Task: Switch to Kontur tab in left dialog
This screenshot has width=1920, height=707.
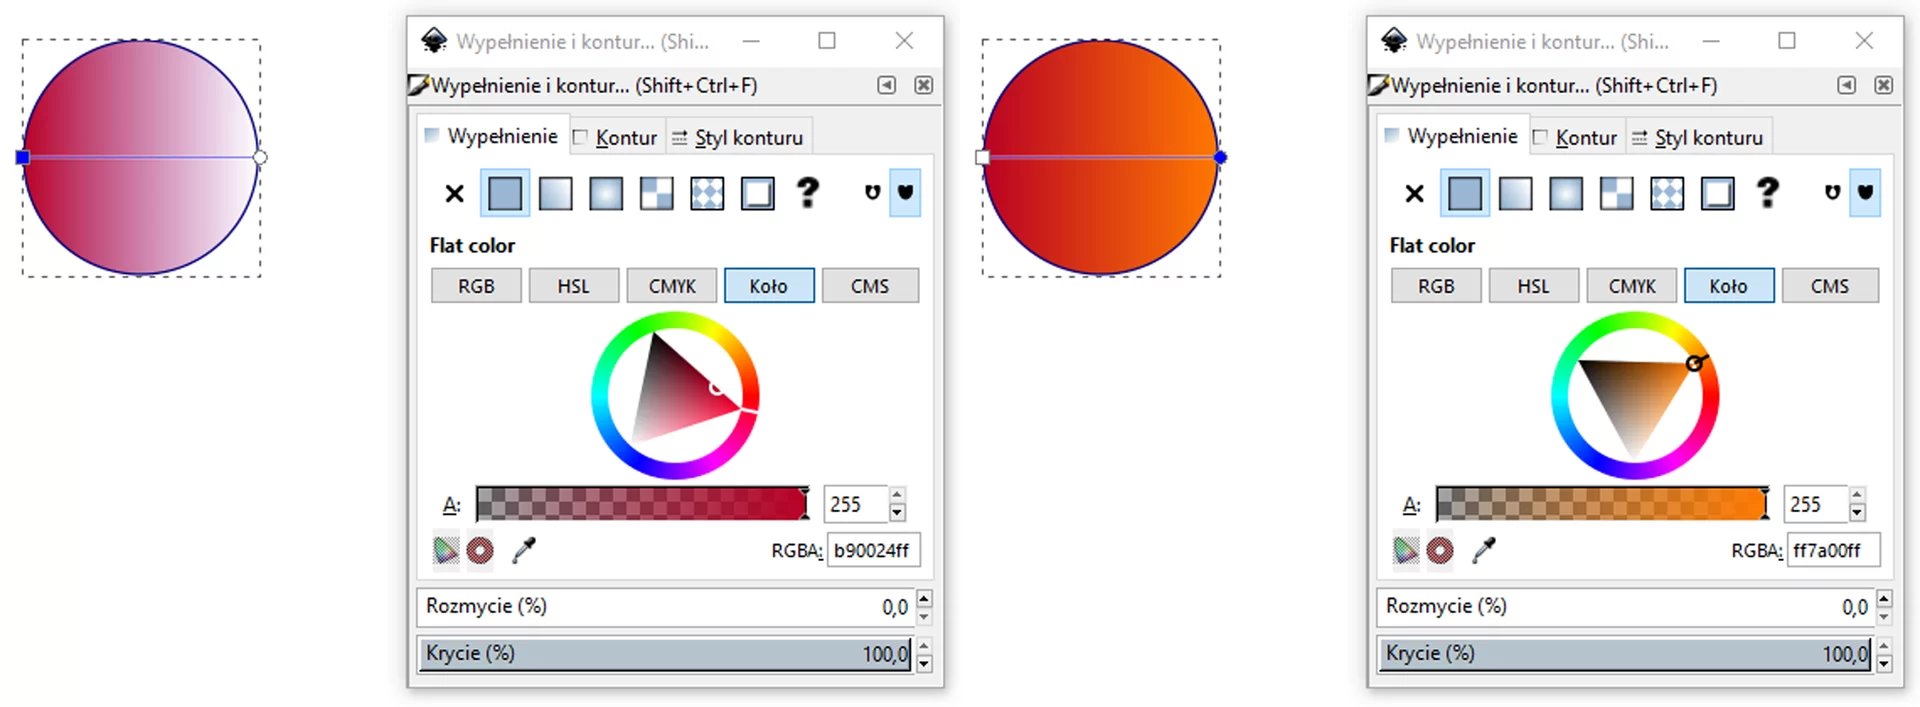Action: click(x=615, y=138)
